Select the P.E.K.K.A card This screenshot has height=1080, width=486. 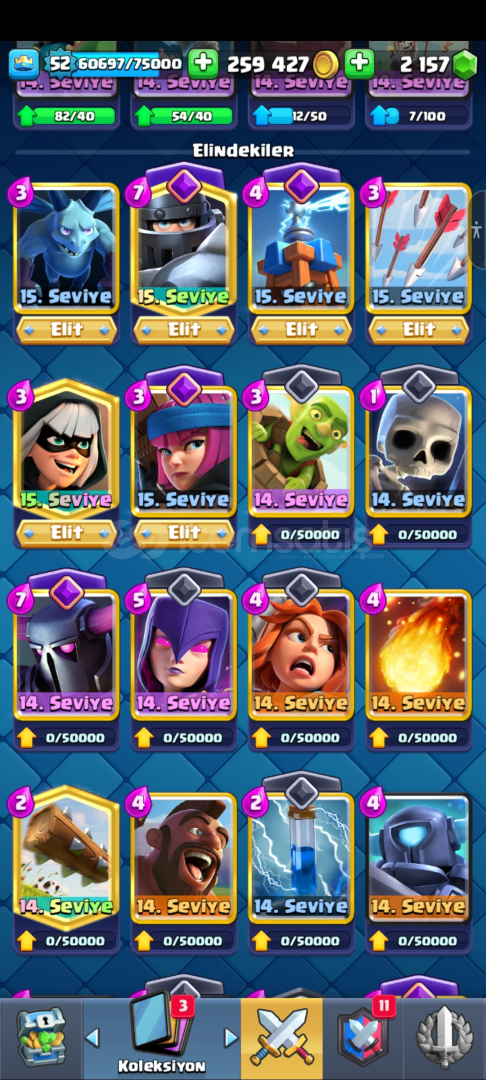pyautogui.click(x=66, y=643)
